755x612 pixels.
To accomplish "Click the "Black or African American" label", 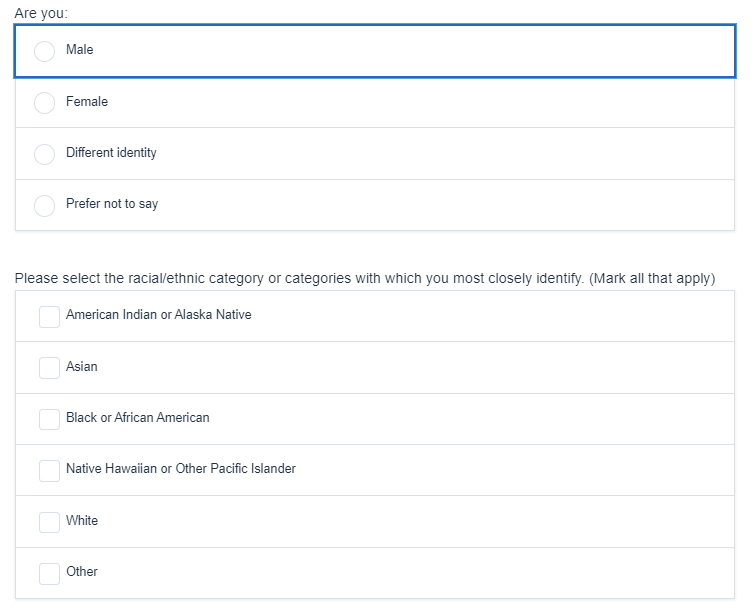I will 138,418.
